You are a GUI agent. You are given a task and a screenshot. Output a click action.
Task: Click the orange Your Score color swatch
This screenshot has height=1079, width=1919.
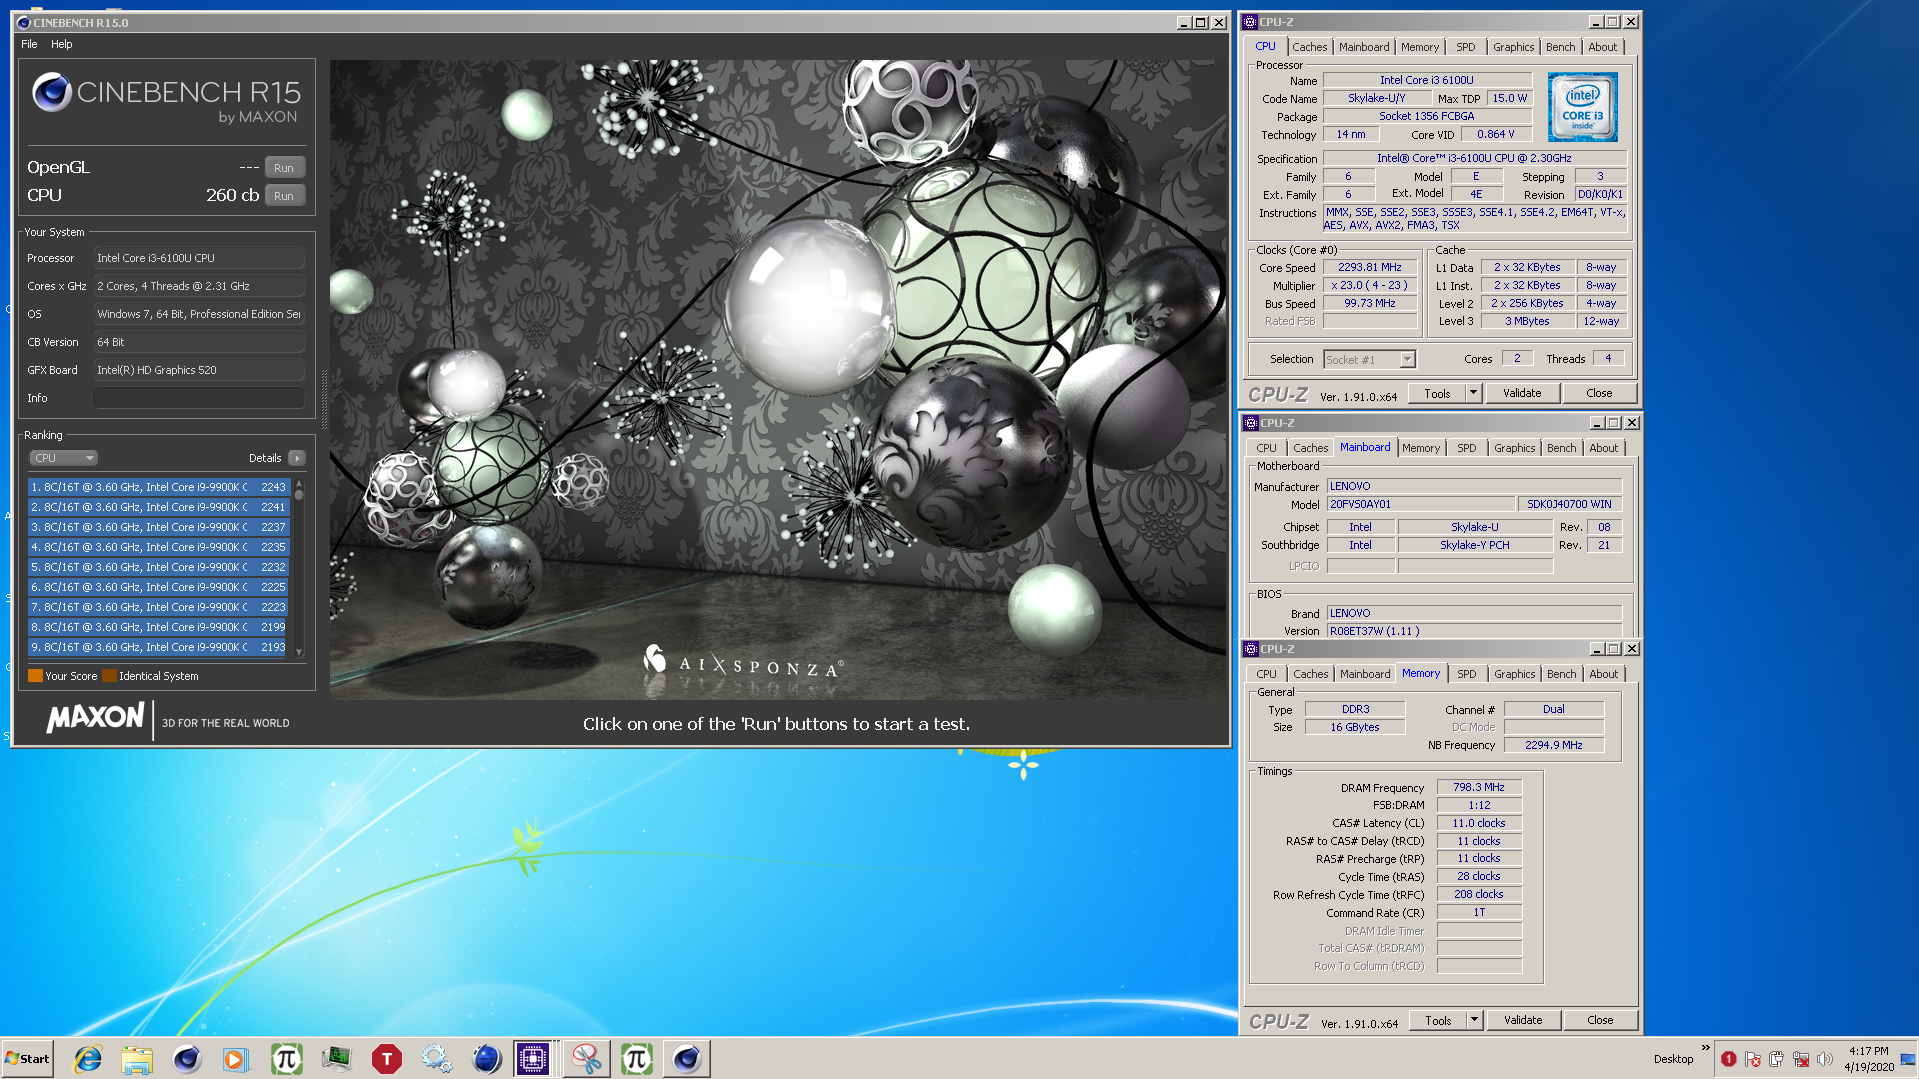(35, 676)
